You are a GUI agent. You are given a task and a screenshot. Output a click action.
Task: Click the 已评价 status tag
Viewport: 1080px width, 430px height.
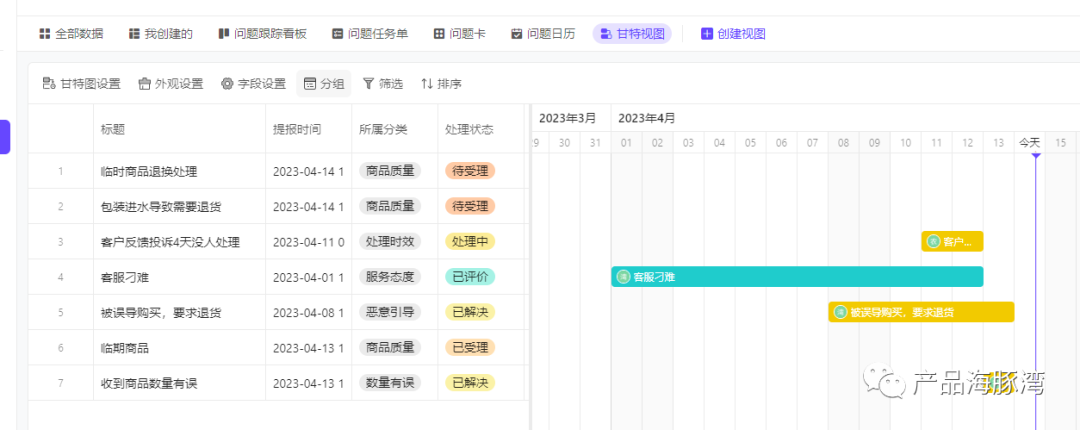point(470,277)
